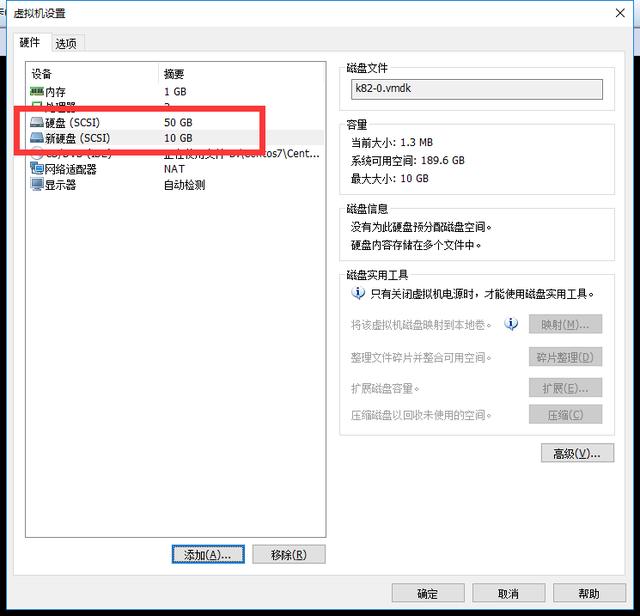Image resolution: width=640 pixels, height=616 pixels.
Task: Click the 硬盘 (SCSI) hard disk icon
Action: (37, 122)
